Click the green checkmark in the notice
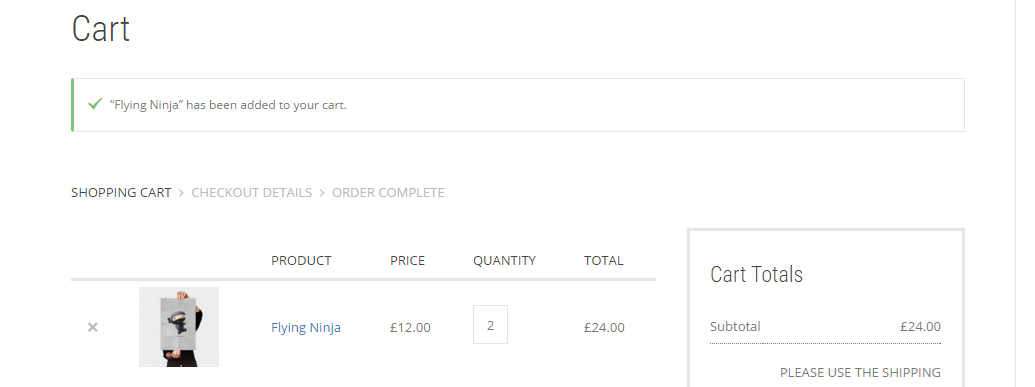Viewport: 1035px width, 387px height. [95, 104]
